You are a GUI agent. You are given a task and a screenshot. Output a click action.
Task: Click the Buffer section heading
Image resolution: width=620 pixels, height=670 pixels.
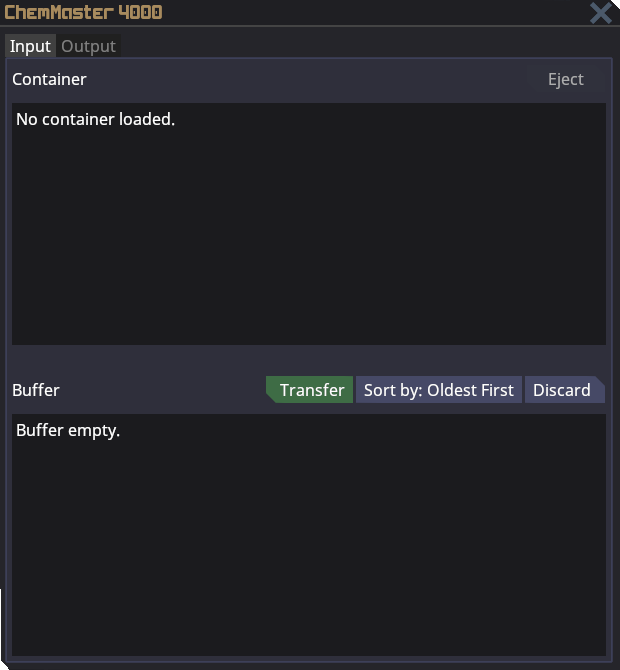(x=36, y=390)
